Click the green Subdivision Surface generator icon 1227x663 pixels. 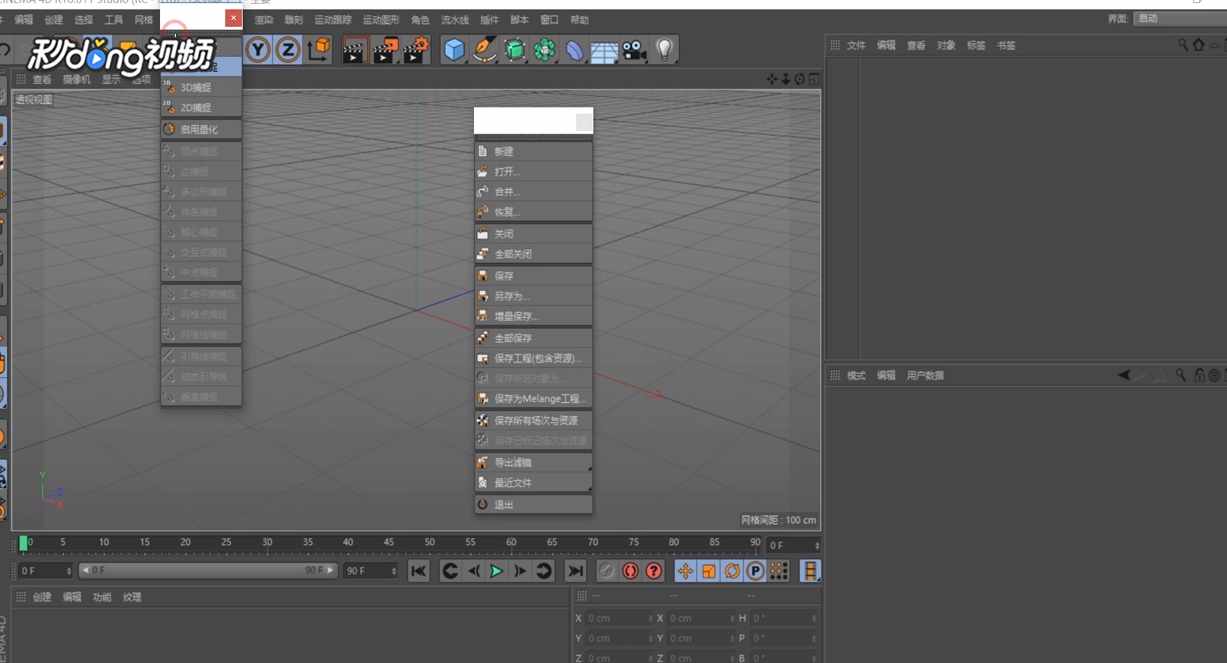pos(515,49)
